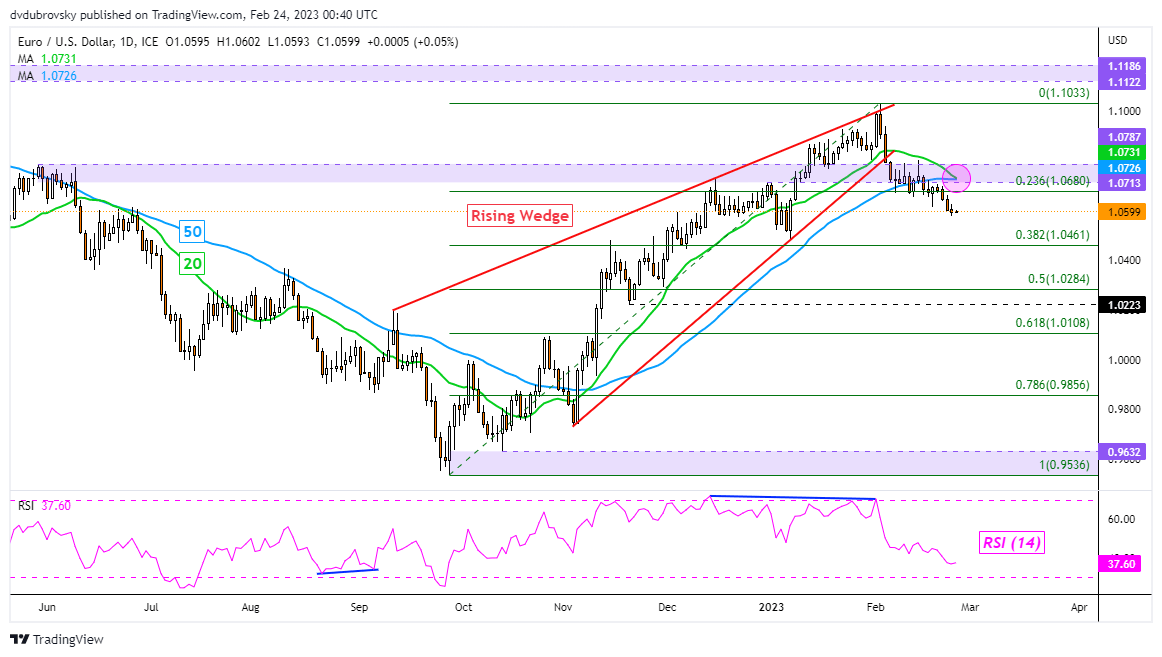The image size is (1162, 657).
Task: Click the 0.9800 price axis tick
Action: [1124, 409]
